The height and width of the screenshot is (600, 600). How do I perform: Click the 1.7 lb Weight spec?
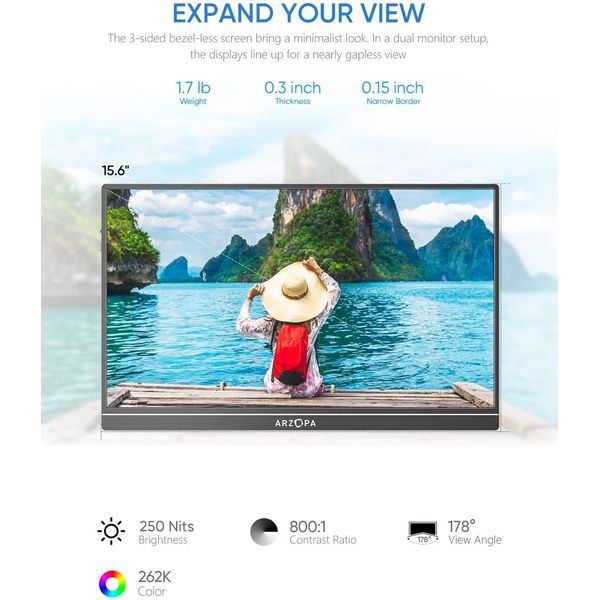click(x=193, y=92)
